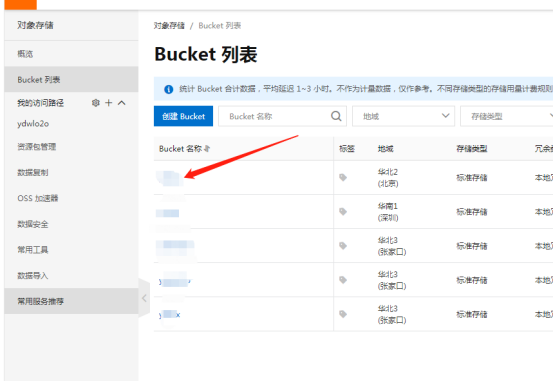
Task: Click tag icon in last 华北3 (张家口) row
Action: point(343,314)
